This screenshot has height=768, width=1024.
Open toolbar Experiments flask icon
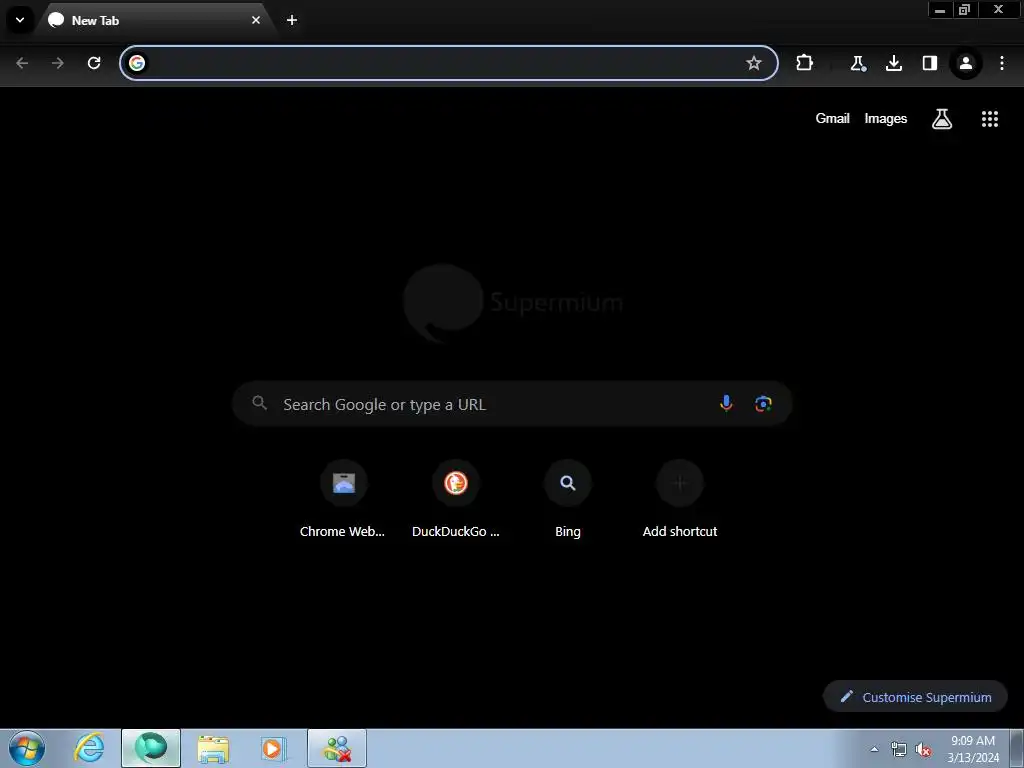click(857, 63)
